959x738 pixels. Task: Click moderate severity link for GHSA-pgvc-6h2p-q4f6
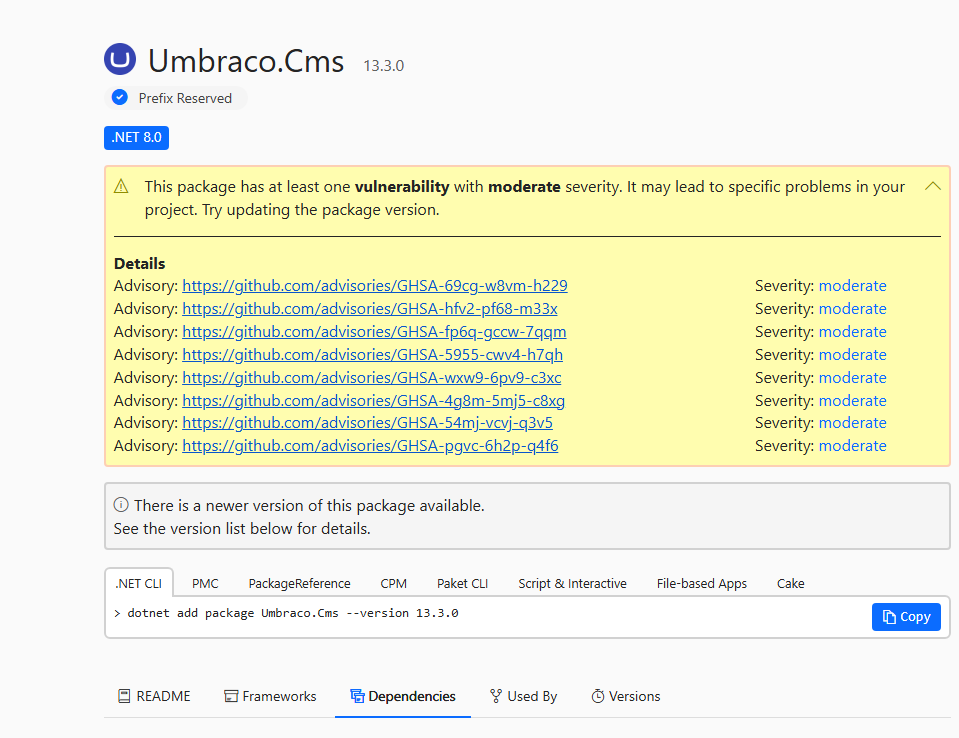[x=852, y=446]
